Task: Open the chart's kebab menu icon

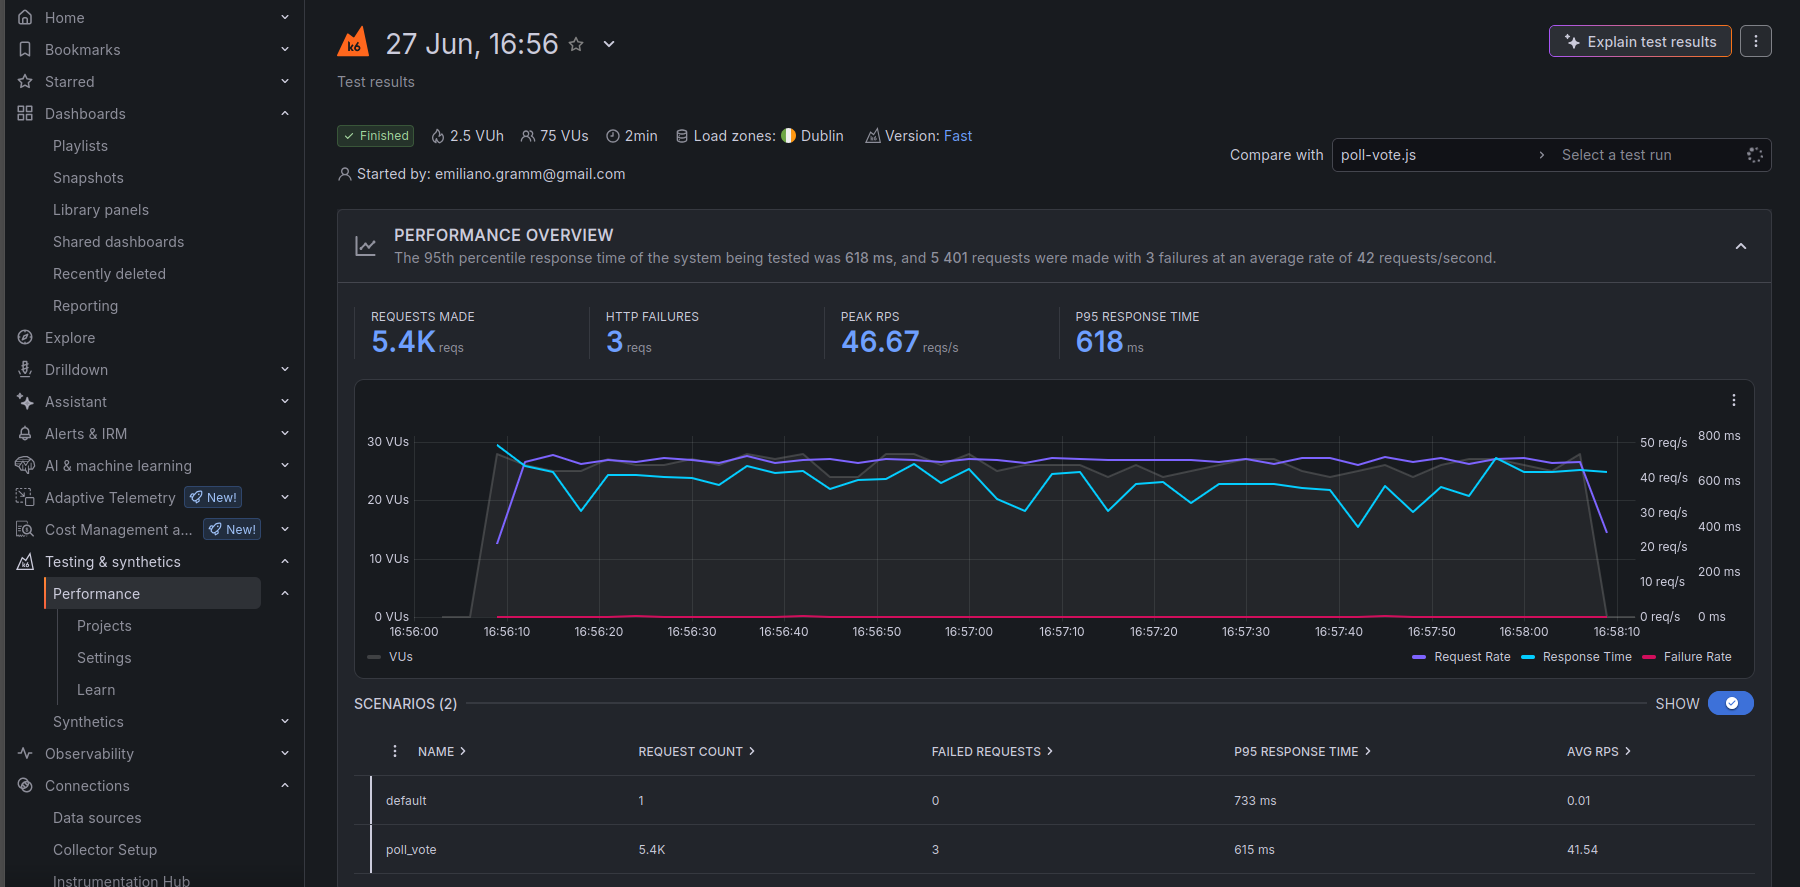Action: pos(1734,400)
